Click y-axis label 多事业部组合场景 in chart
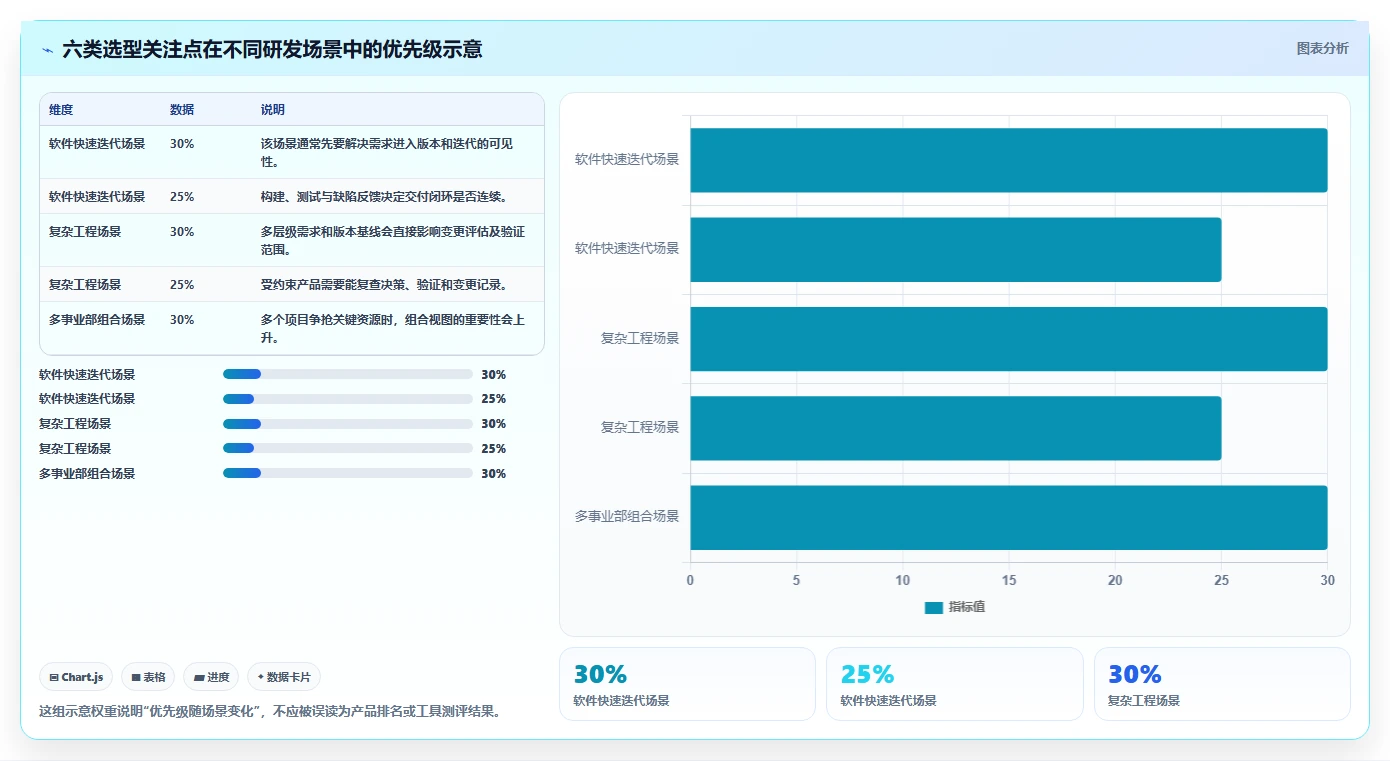The height and width of the screenshot is (761, 1390). (627, 517)
